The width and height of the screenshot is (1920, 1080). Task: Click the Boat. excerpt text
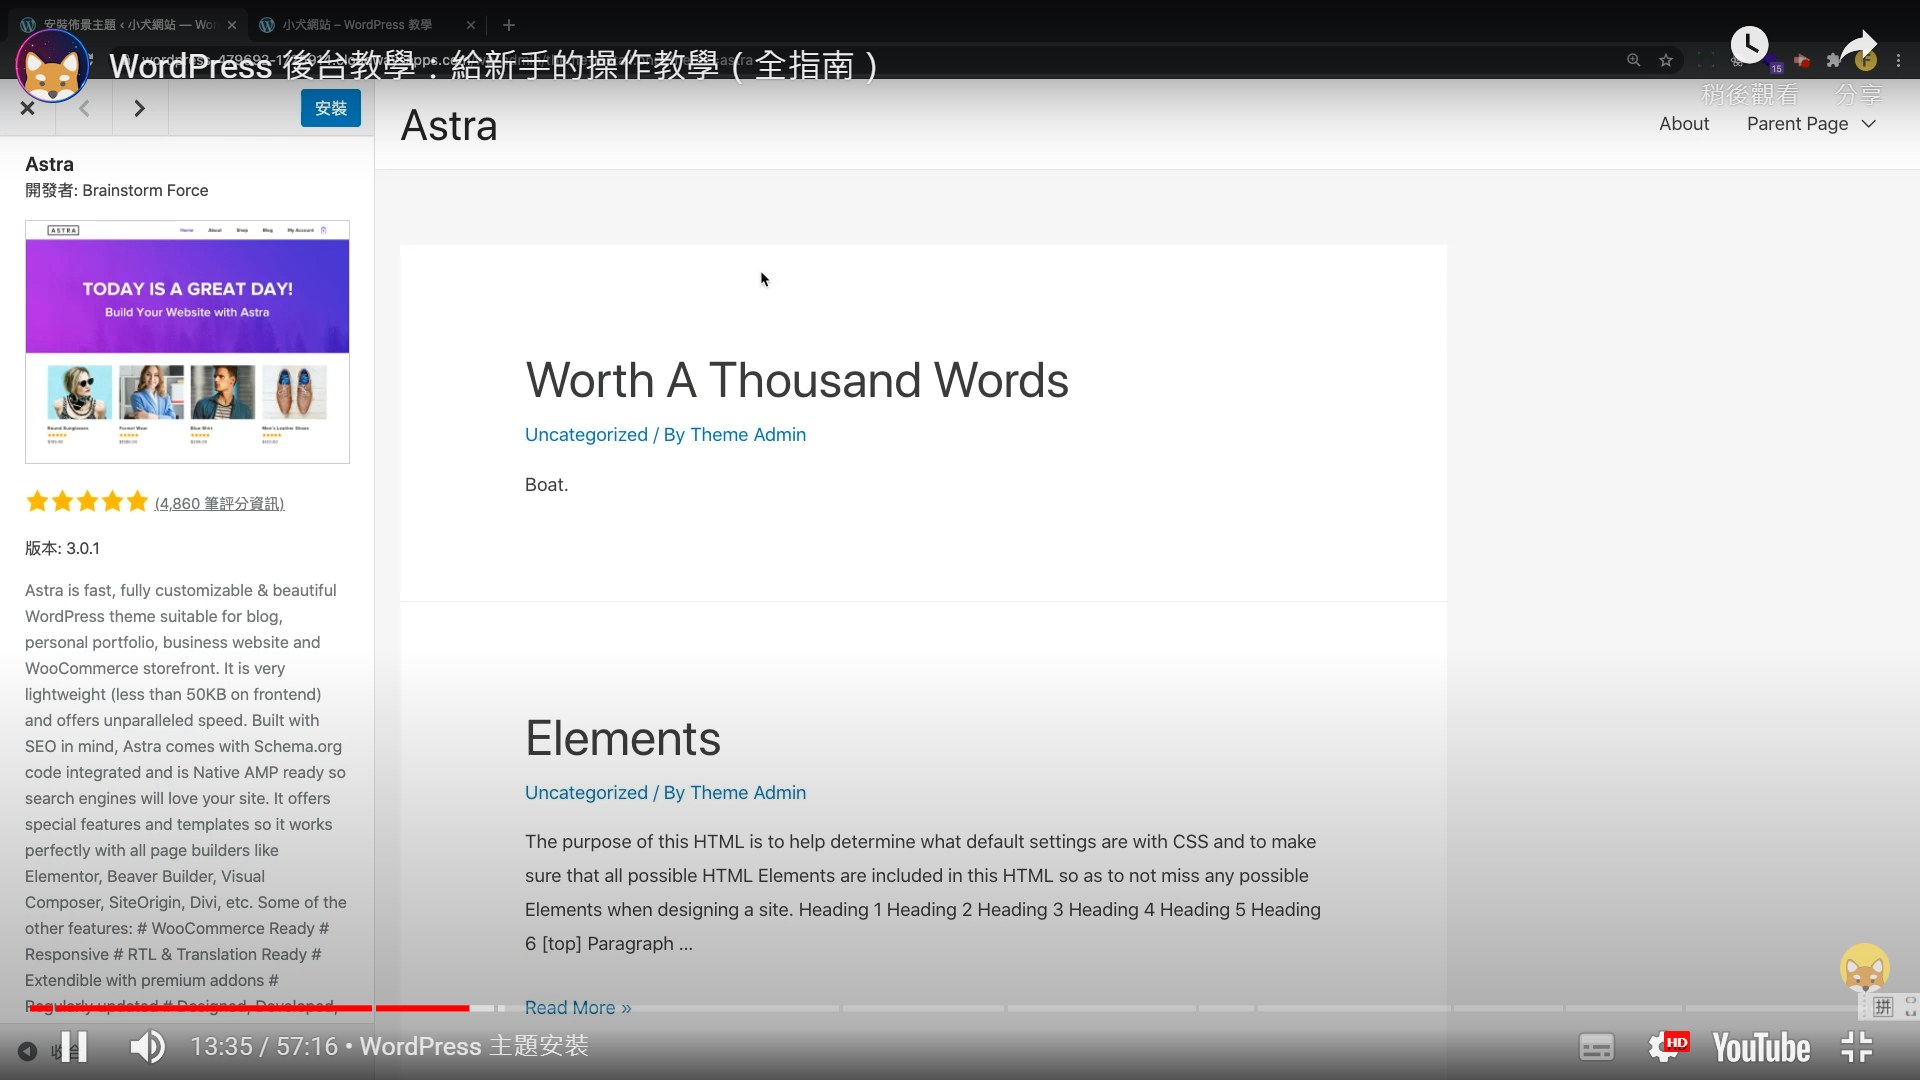pyautogui.click(x=546, y=485)
